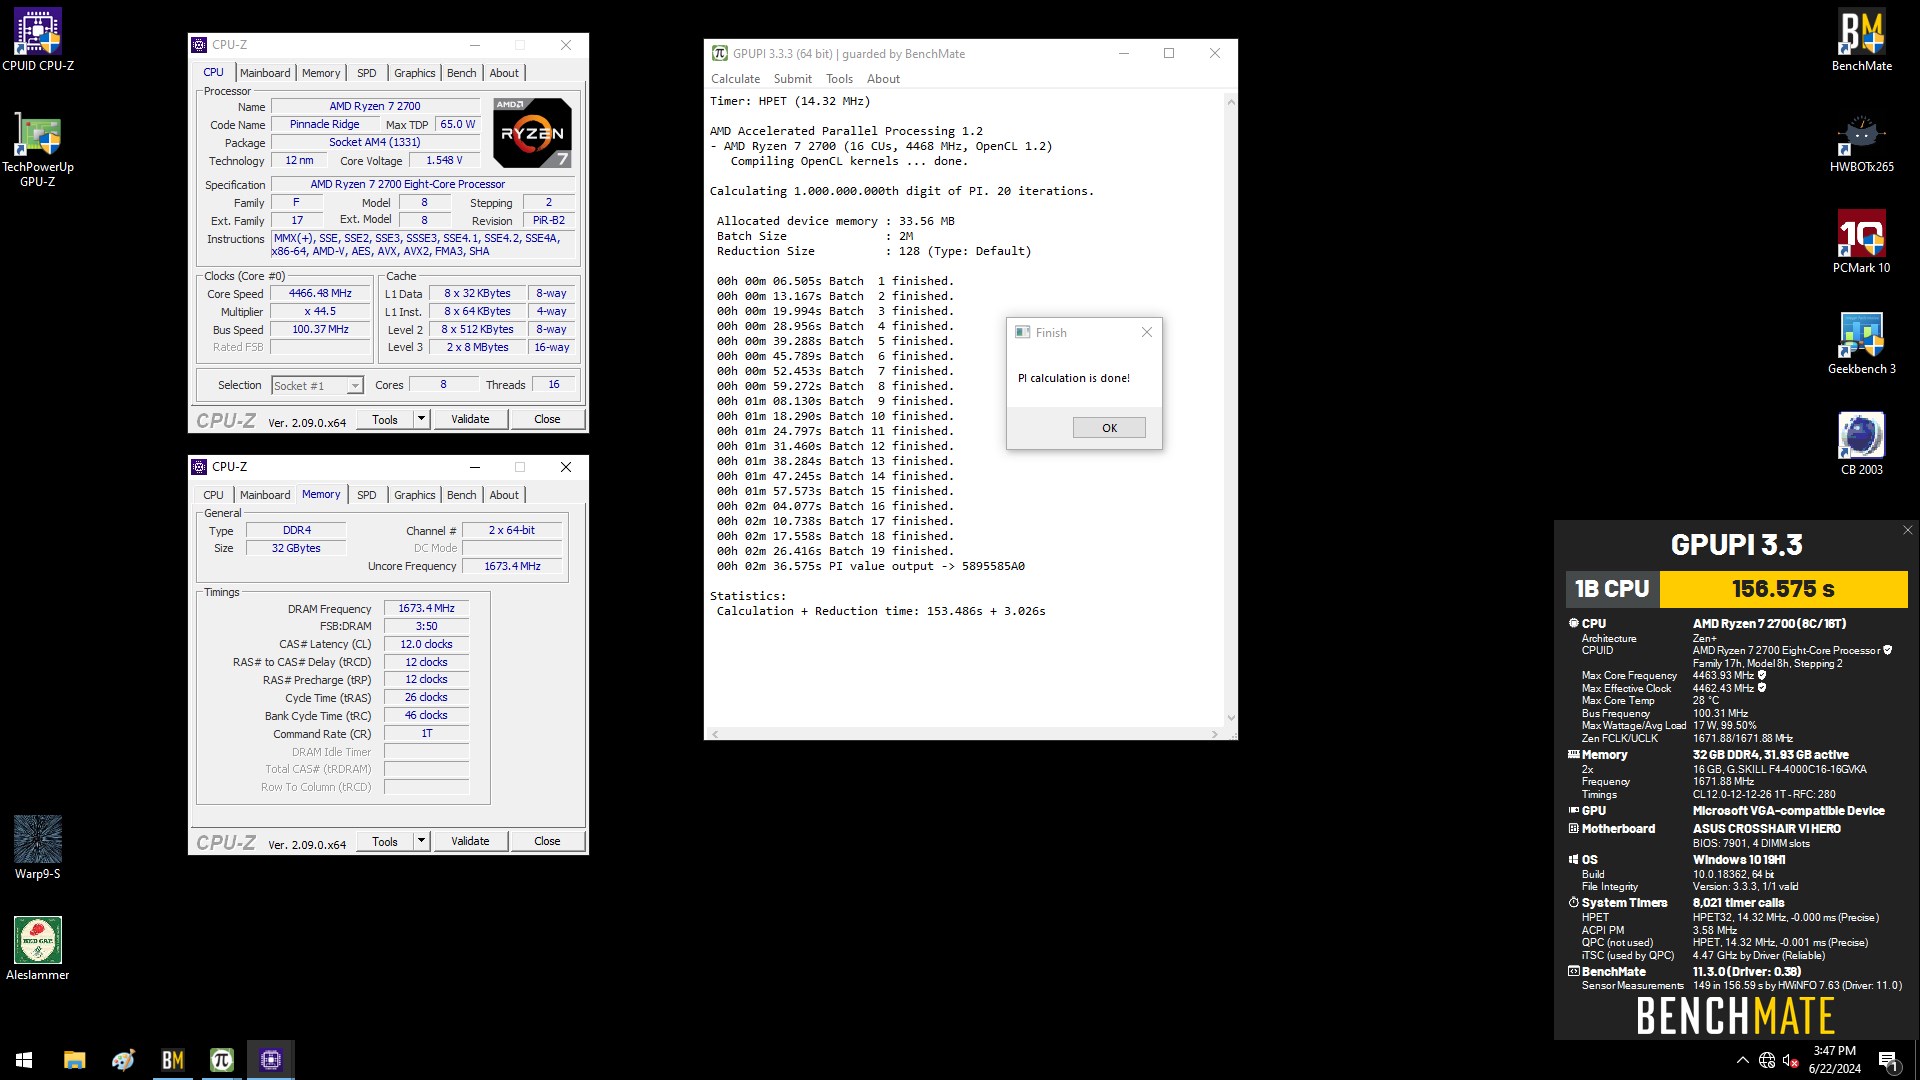
Task: Click the paint-style app icon in the taskbar
Action: [x=123, y=1060]
